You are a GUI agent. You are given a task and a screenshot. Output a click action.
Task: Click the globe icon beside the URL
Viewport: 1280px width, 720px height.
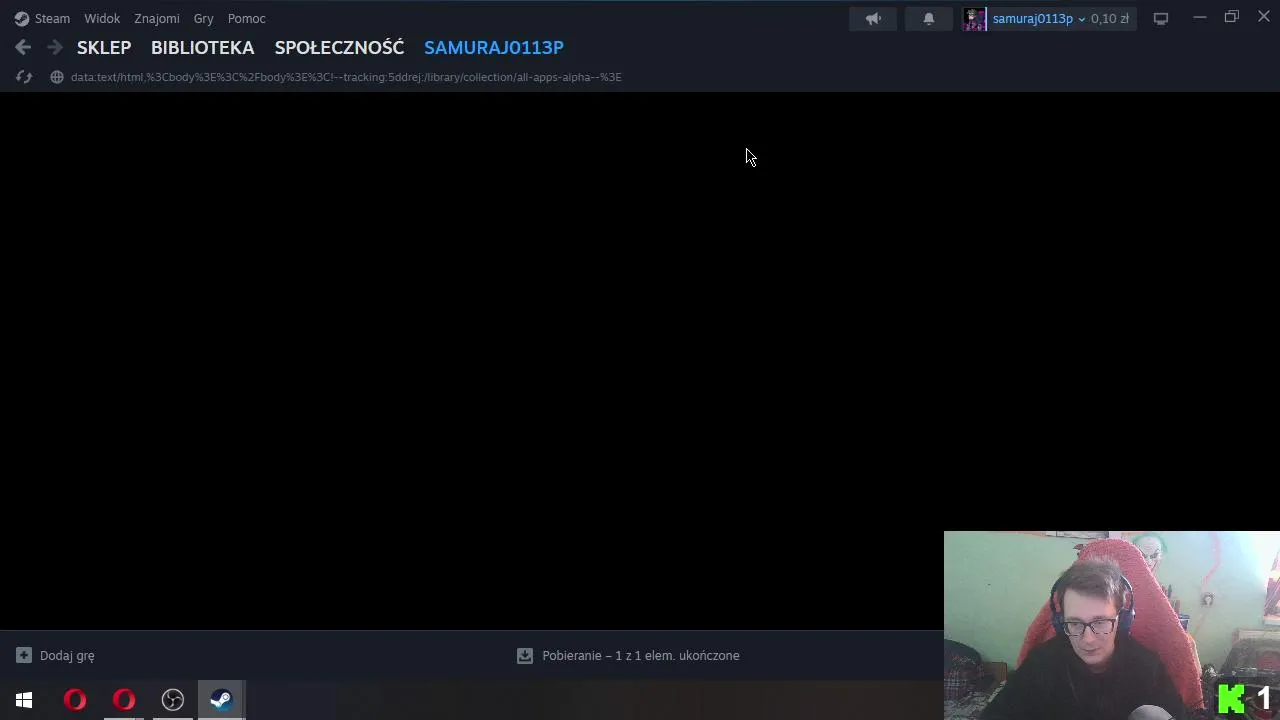point(57,77)
